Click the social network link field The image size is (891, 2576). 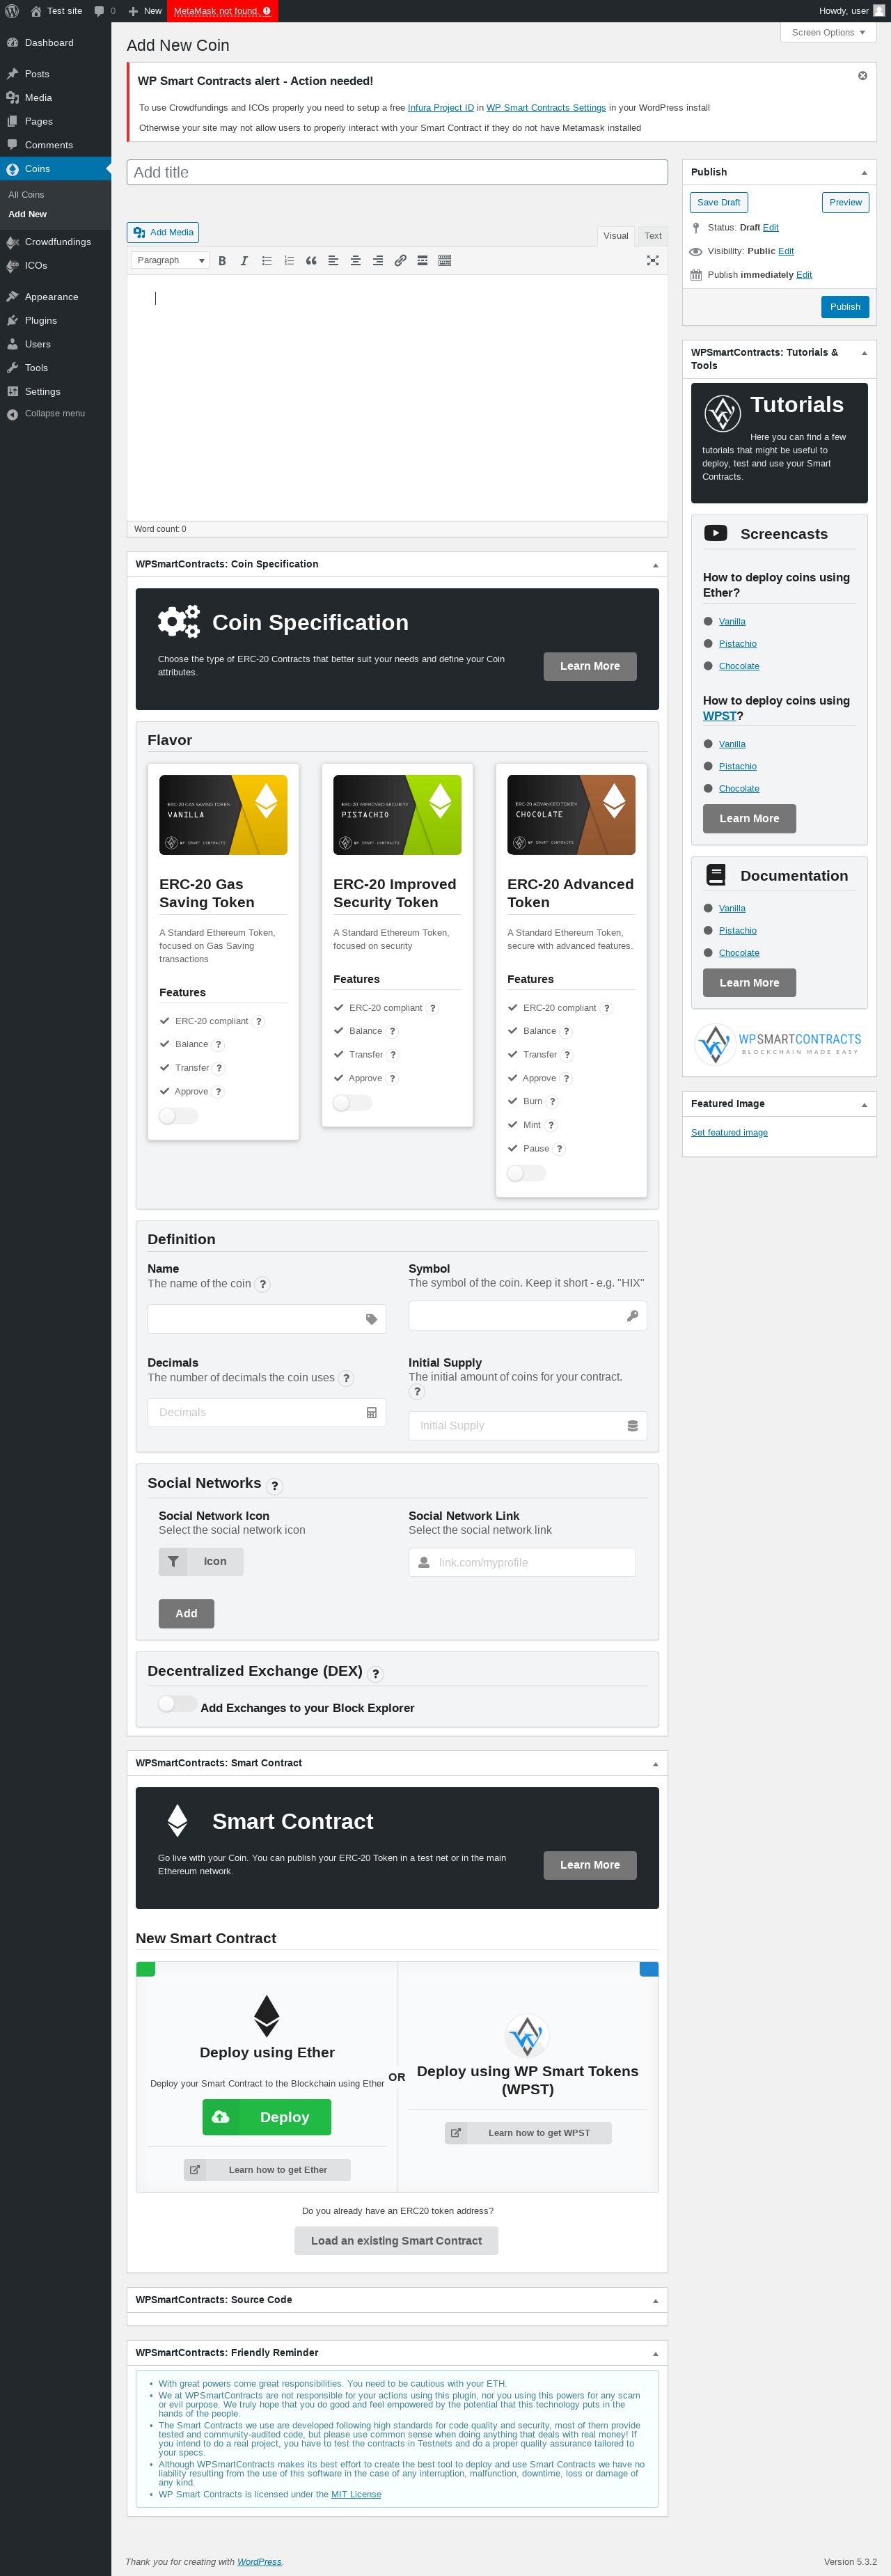(522, 1563)
